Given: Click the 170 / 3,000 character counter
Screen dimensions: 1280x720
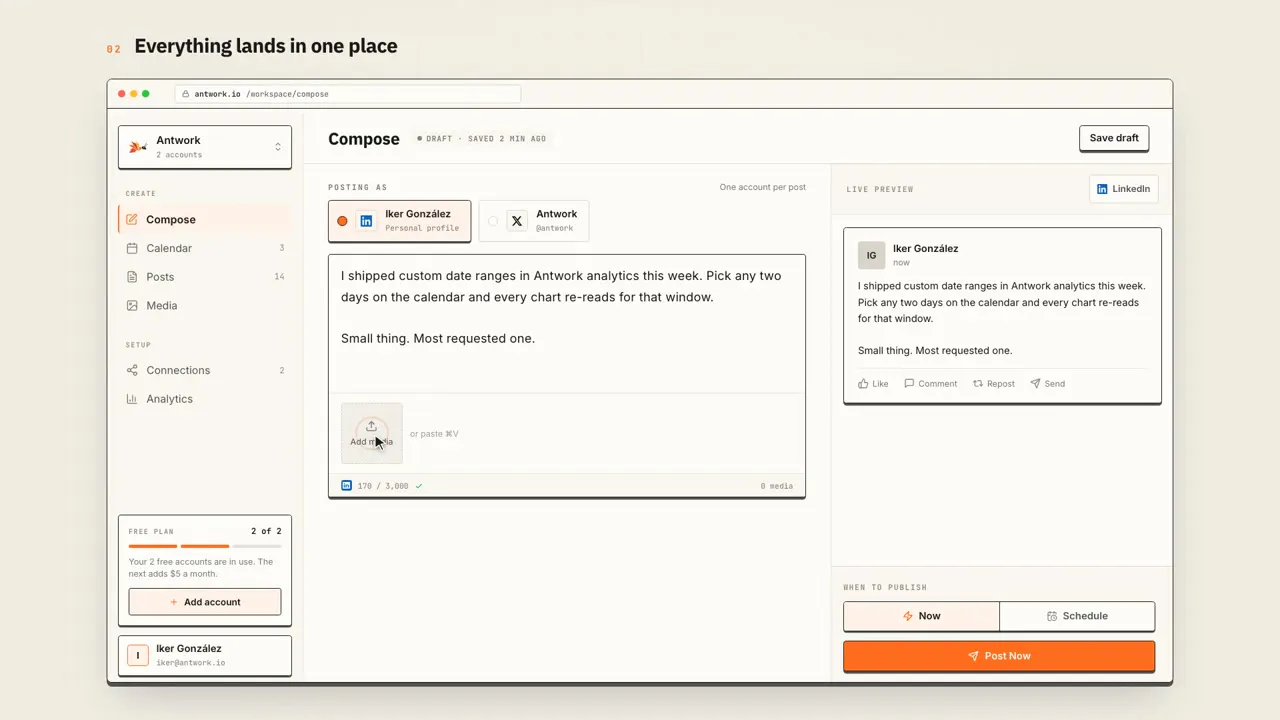Looking at the screenshot, I should (x=383, y=486).
